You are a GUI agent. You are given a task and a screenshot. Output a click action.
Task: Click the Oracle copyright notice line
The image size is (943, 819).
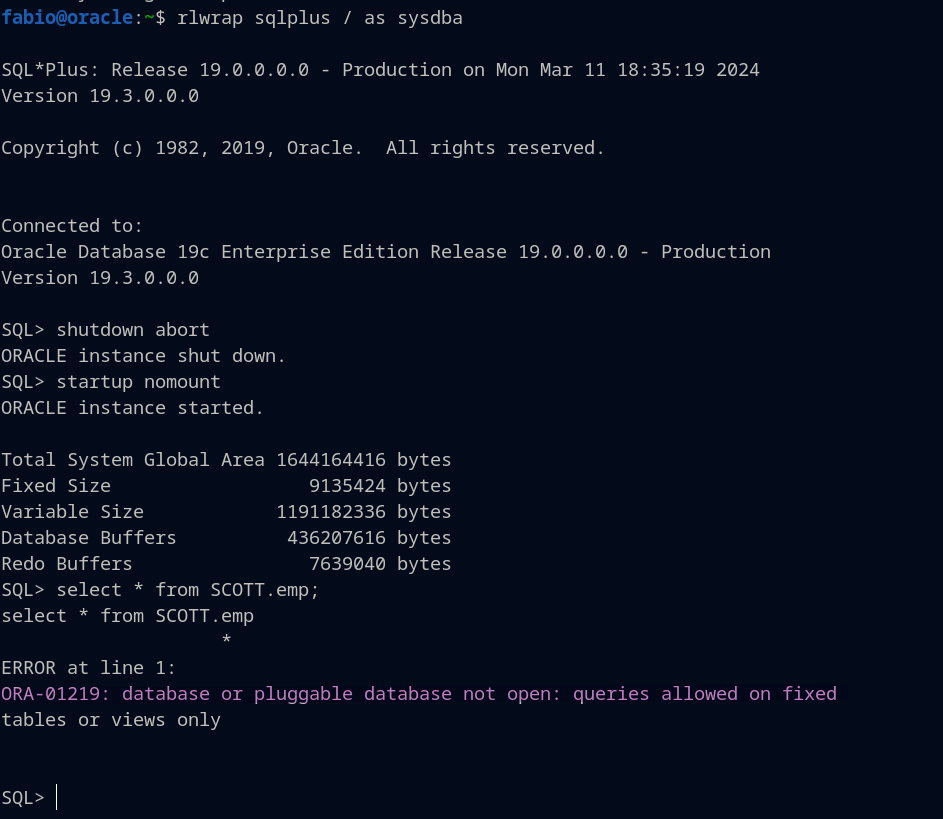(x=303, y=148)
